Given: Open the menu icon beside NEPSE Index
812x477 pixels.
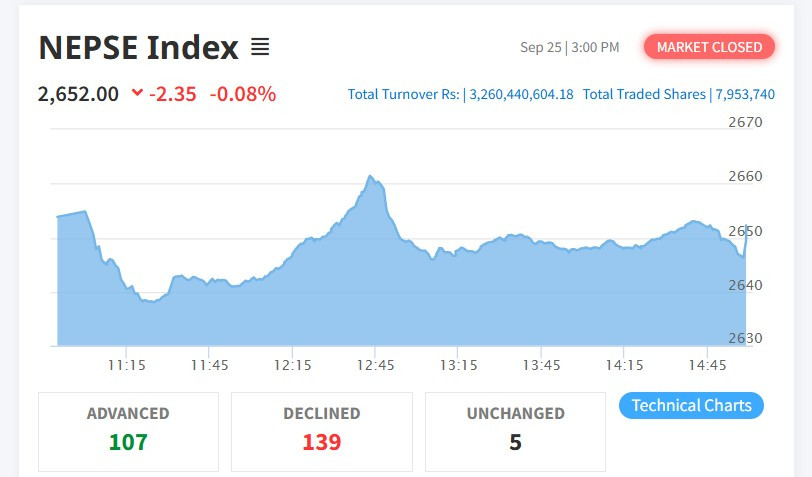Looking at the screenshot, I should point(260,47).
